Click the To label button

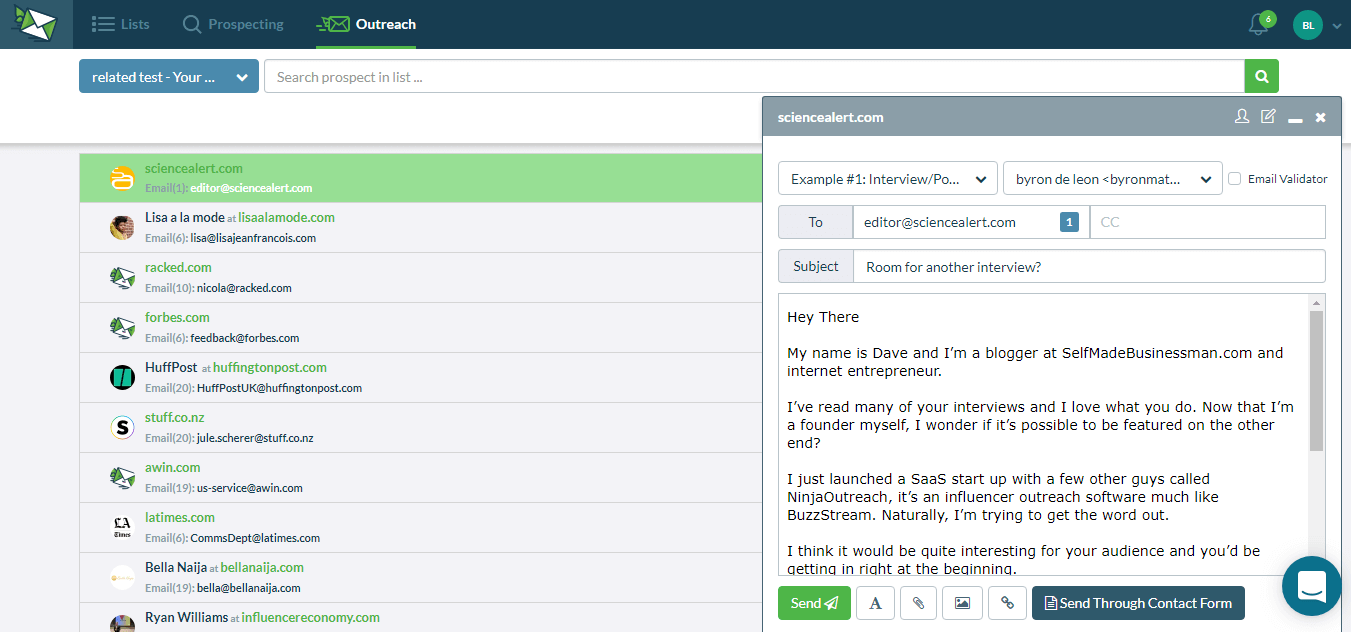pyautogui.click(x=815, y=222)
